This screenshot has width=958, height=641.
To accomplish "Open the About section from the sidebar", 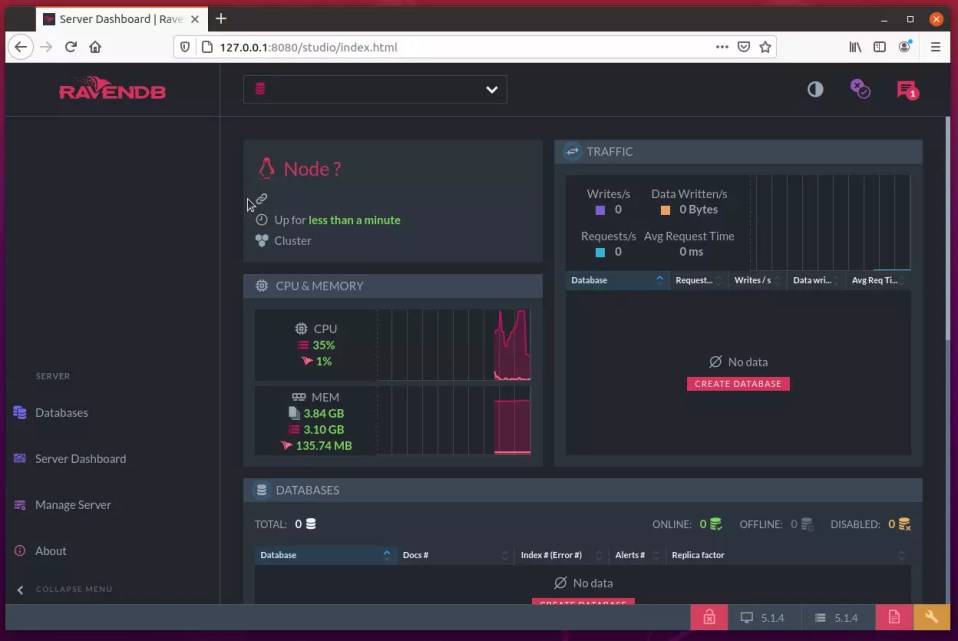I will click(x=51, y=550).
